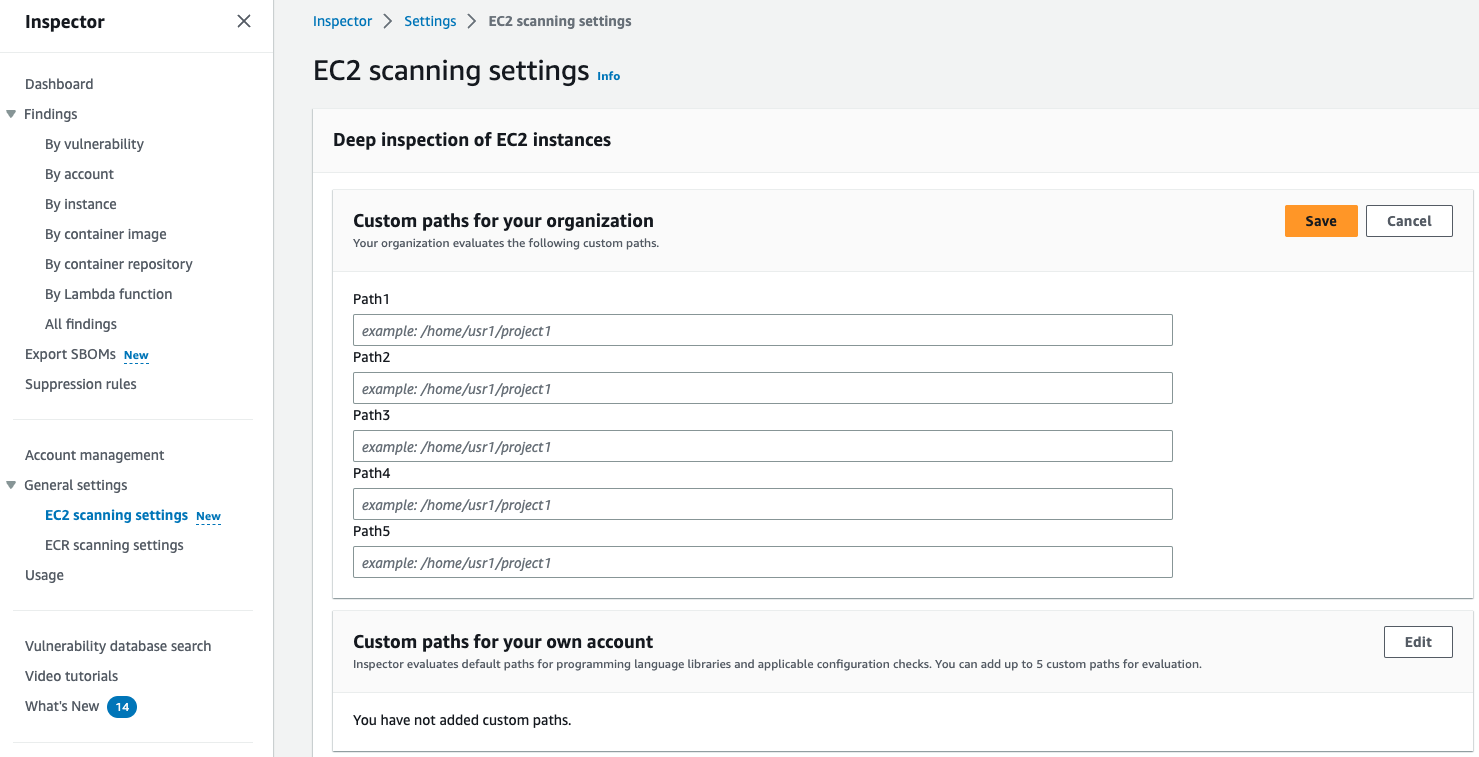Click 'Deep inspection of EC2 instances' heading
The width and height of the screenshot is (1479, 757).
(472, 140)
